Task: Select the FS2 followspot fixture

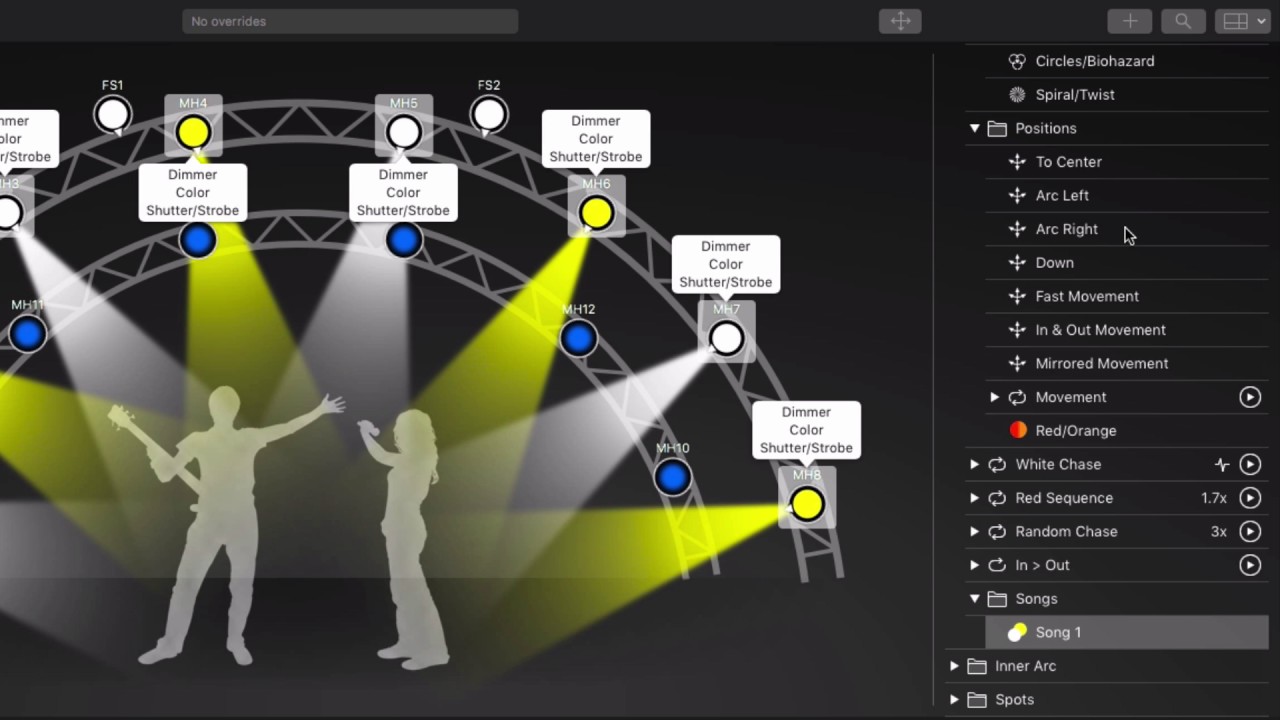Action: click(489, 114)
